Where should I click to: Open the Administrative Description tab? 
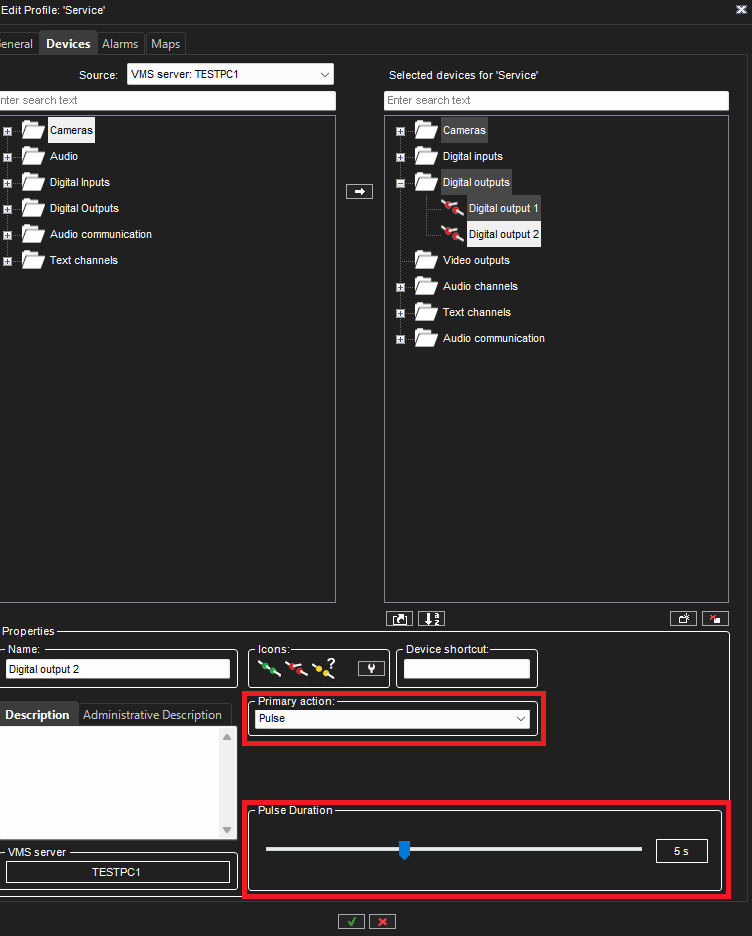(x=152, y=715)
